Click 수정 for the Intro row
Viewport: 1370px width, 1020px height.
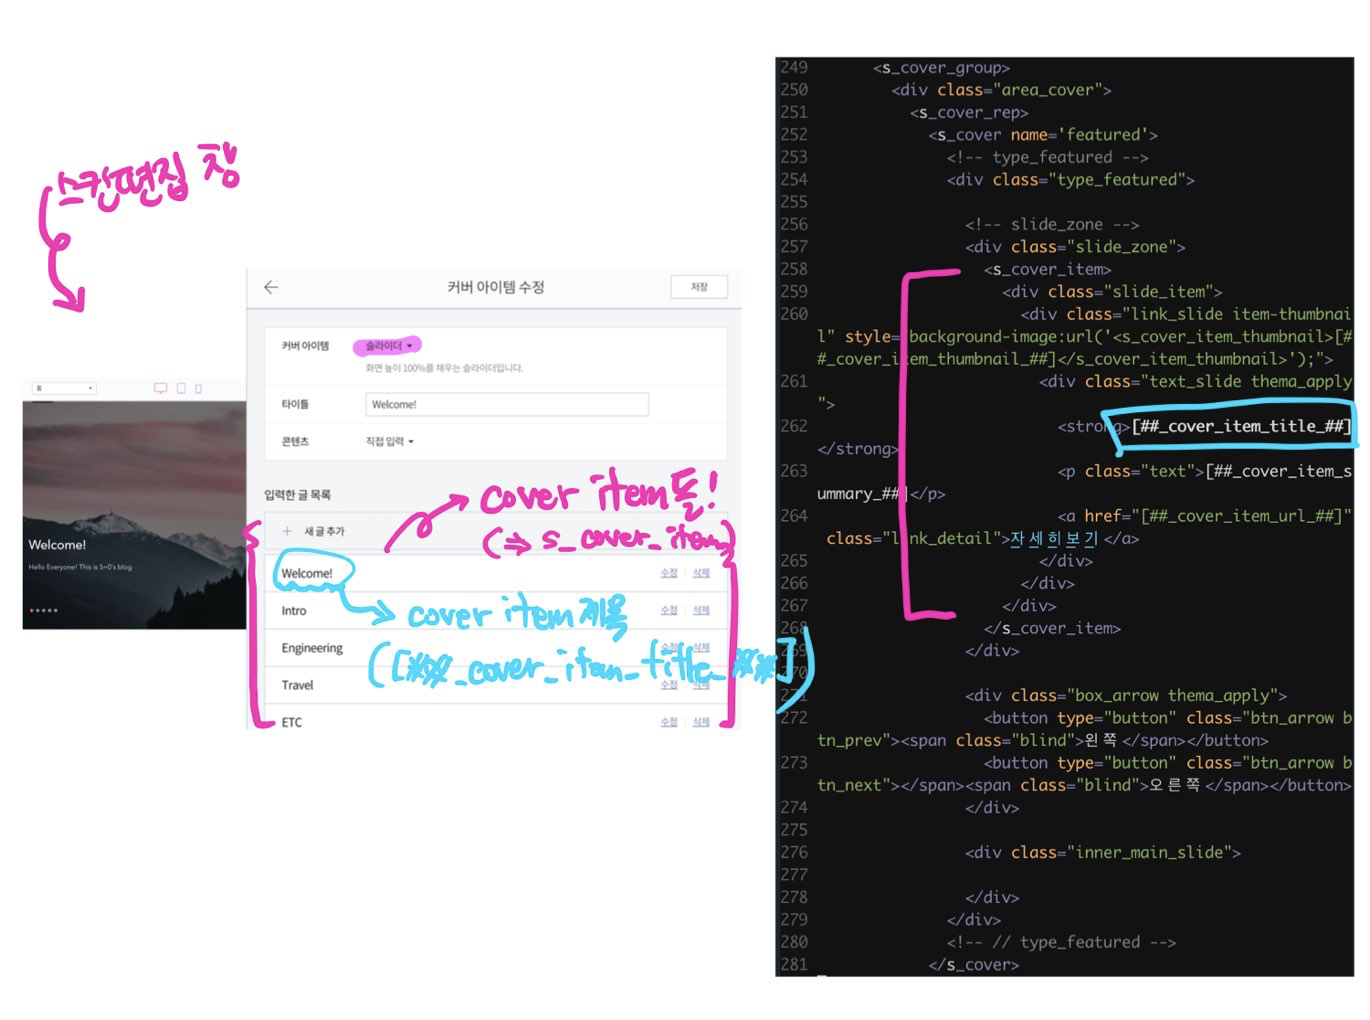669,610
